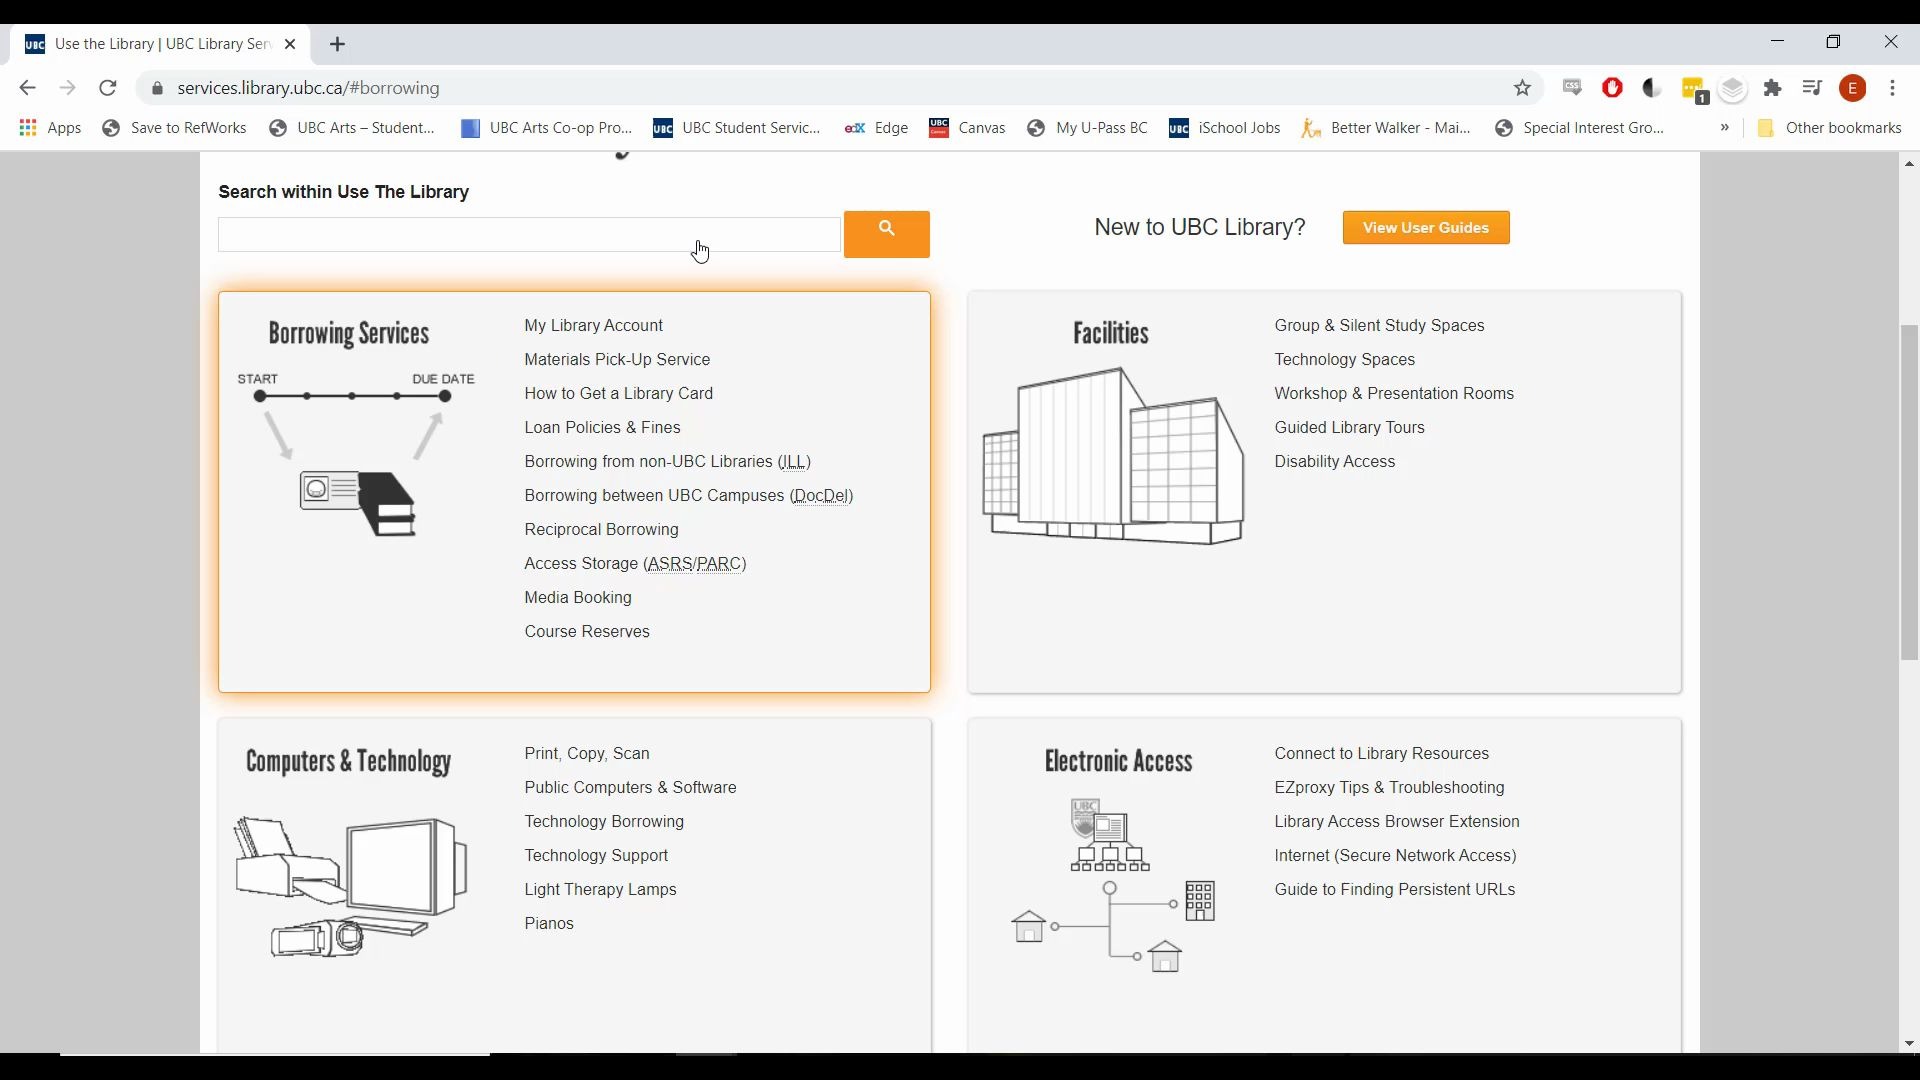Screen dimensions: 1920x1080
Task: Open Borrowing from non-UBC Libraries (ILL)
Action: (668, 462)
